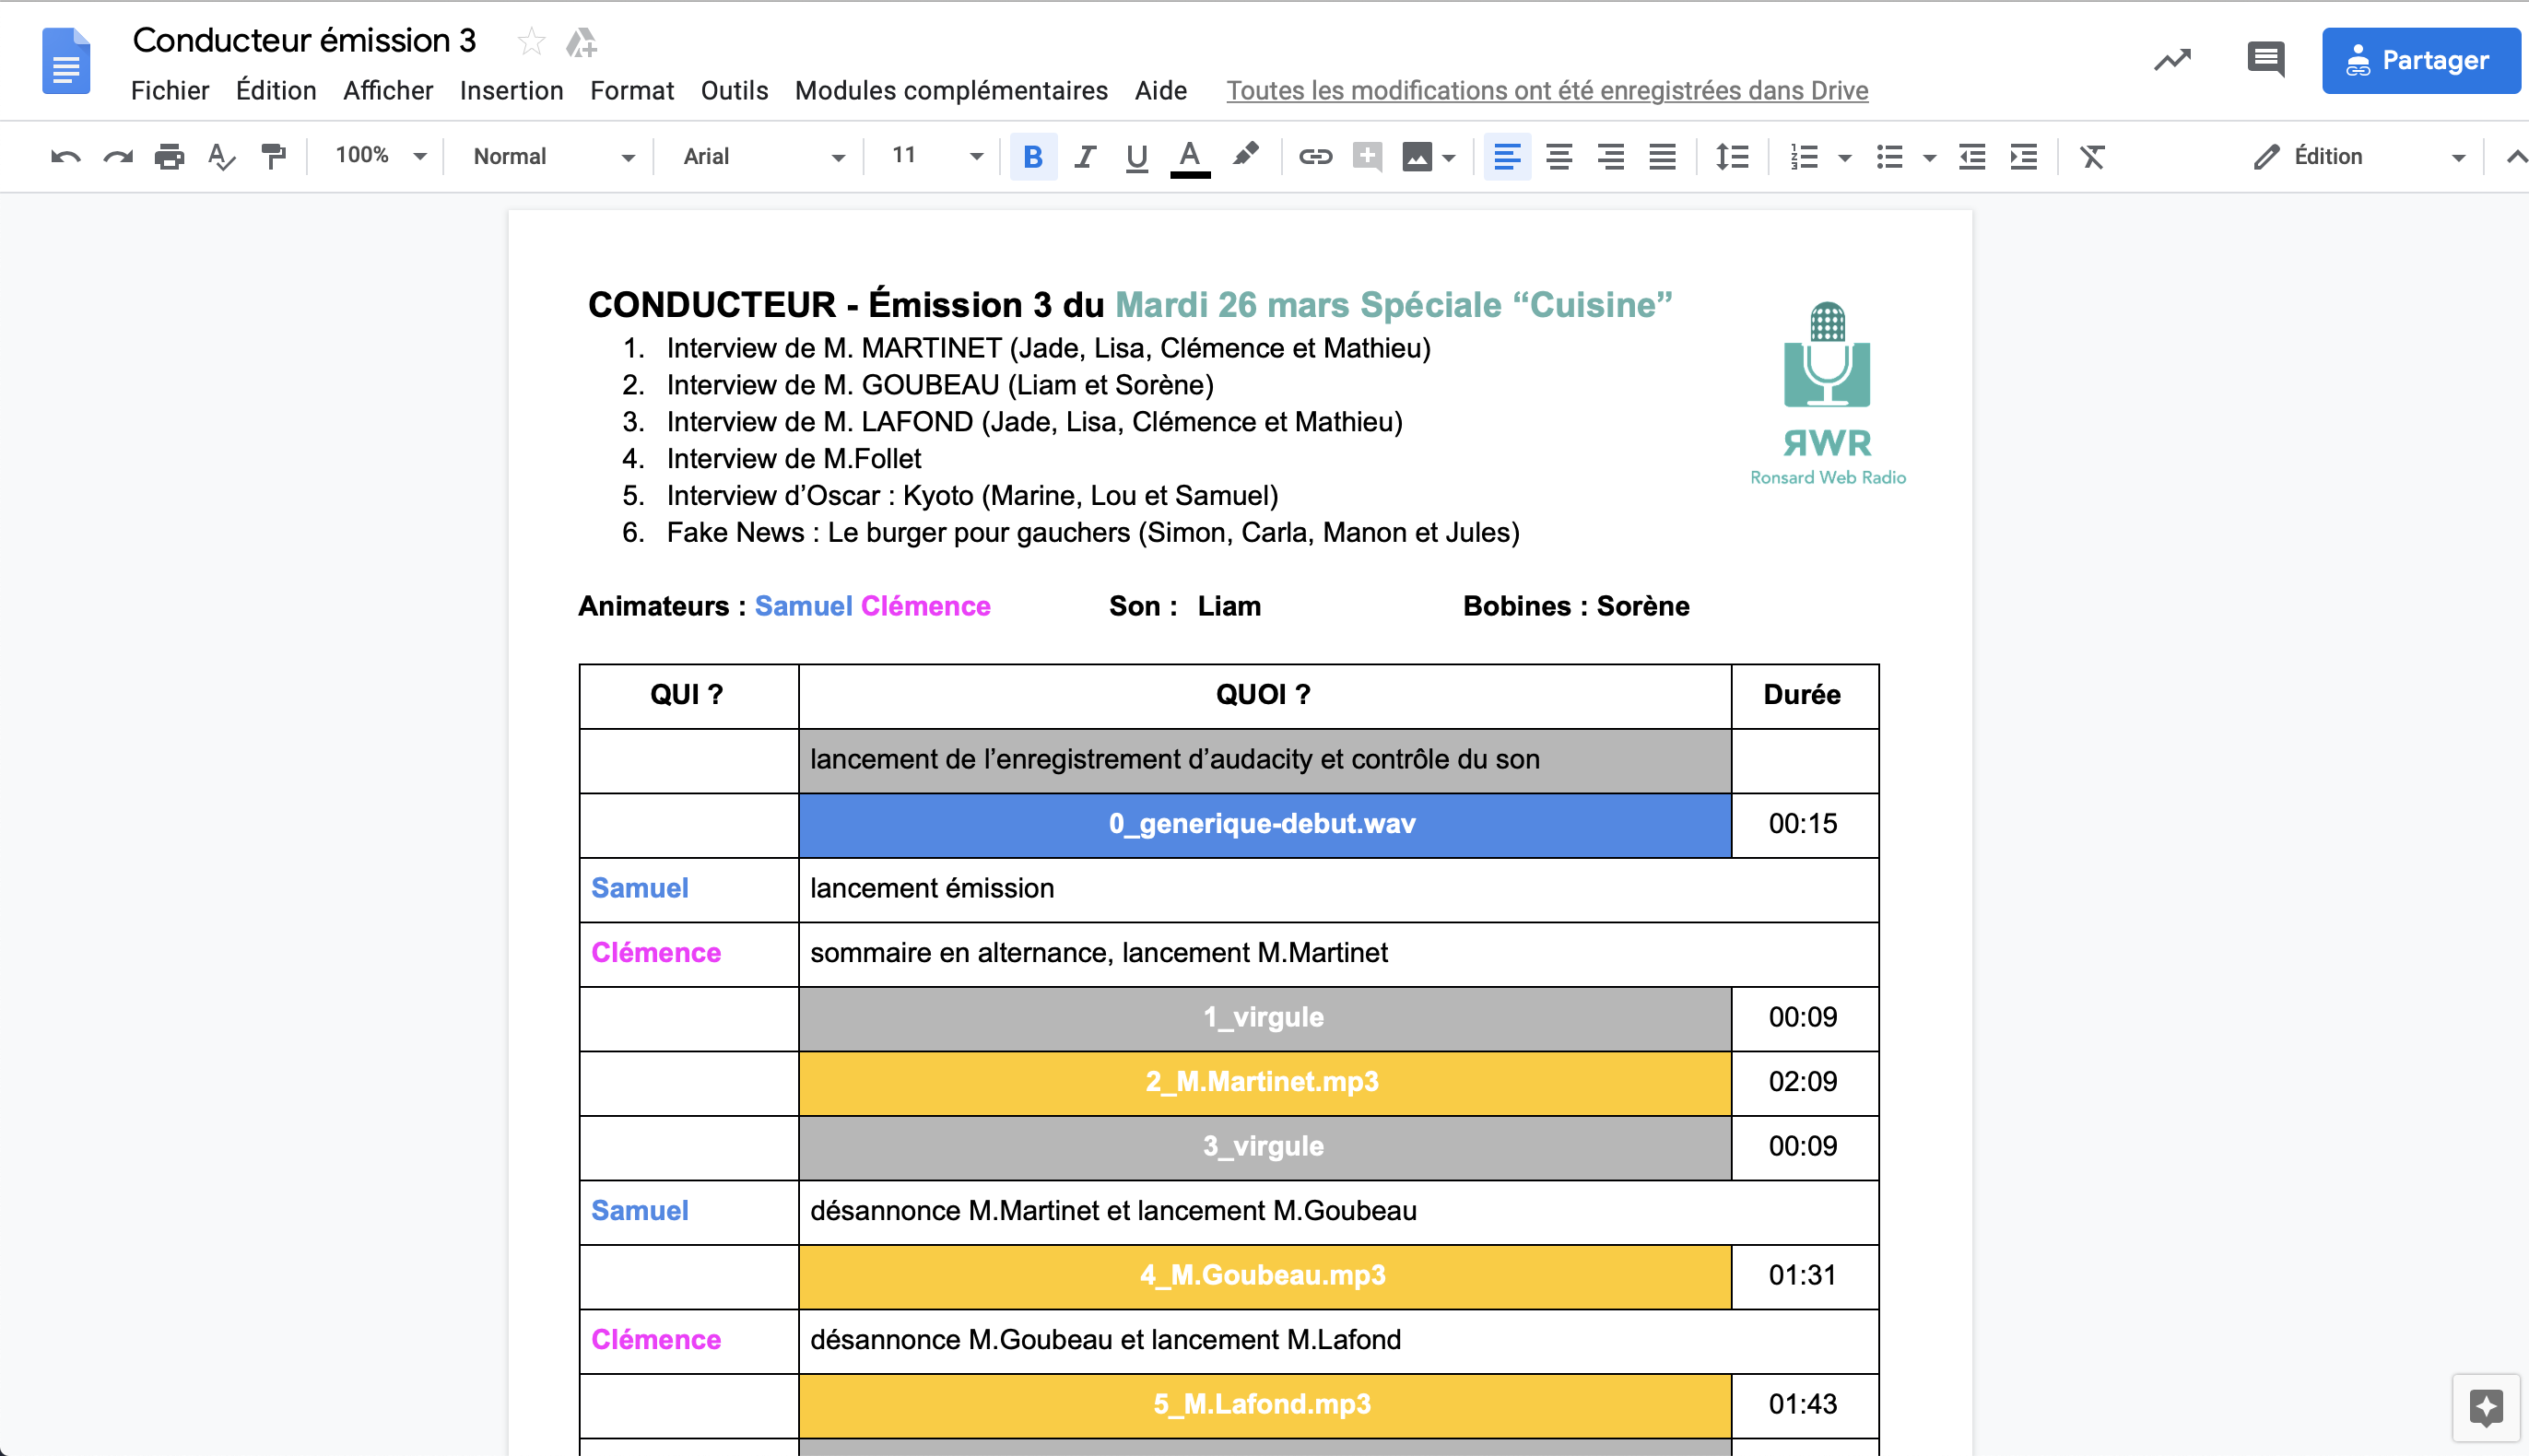Select the paint format roller tool
The height and width of the screenshot is (1456, 2529).
coord(273,157)
